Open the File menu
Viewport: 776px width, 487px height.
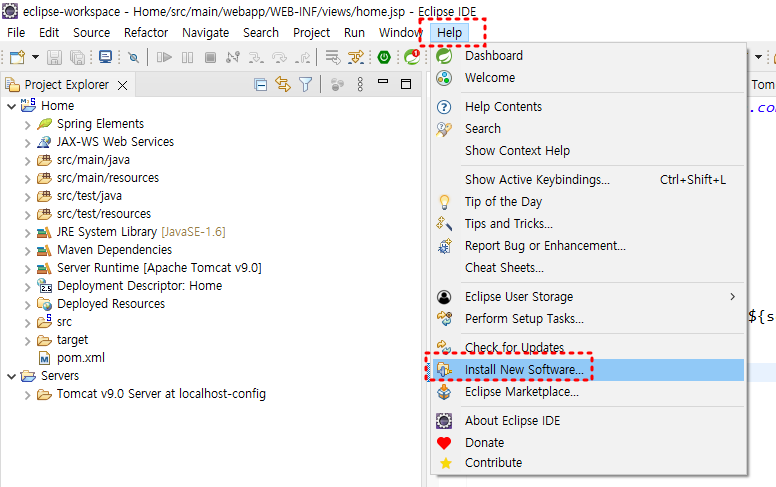click(x=16, y=33)
